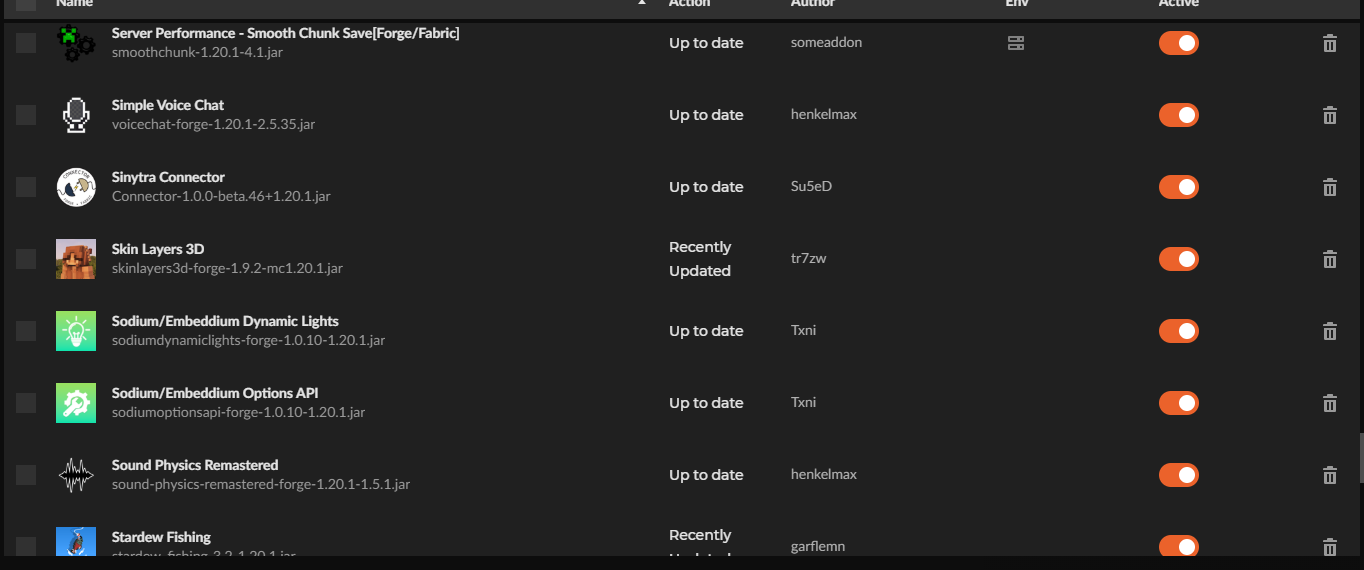Image resolution: width=1364 pixels, height=570 pixels.
Task: Click the Sodium/Embeddium Options API wrench icon
Action: point(76,403)
